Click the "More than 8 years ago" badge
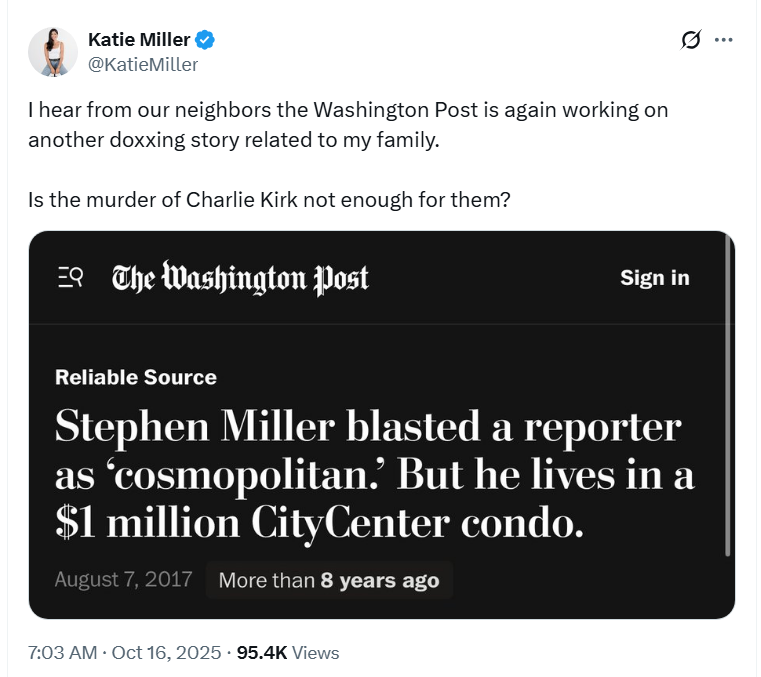This screenshot has height=677, width=761. [329, 580]
